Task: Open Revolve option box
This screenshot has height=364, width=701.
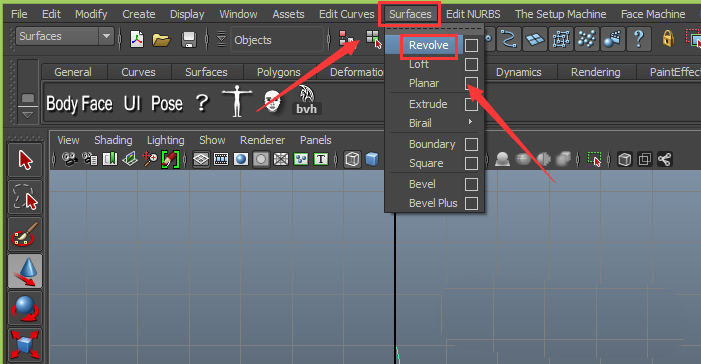Action: click(x=471, y=45)
